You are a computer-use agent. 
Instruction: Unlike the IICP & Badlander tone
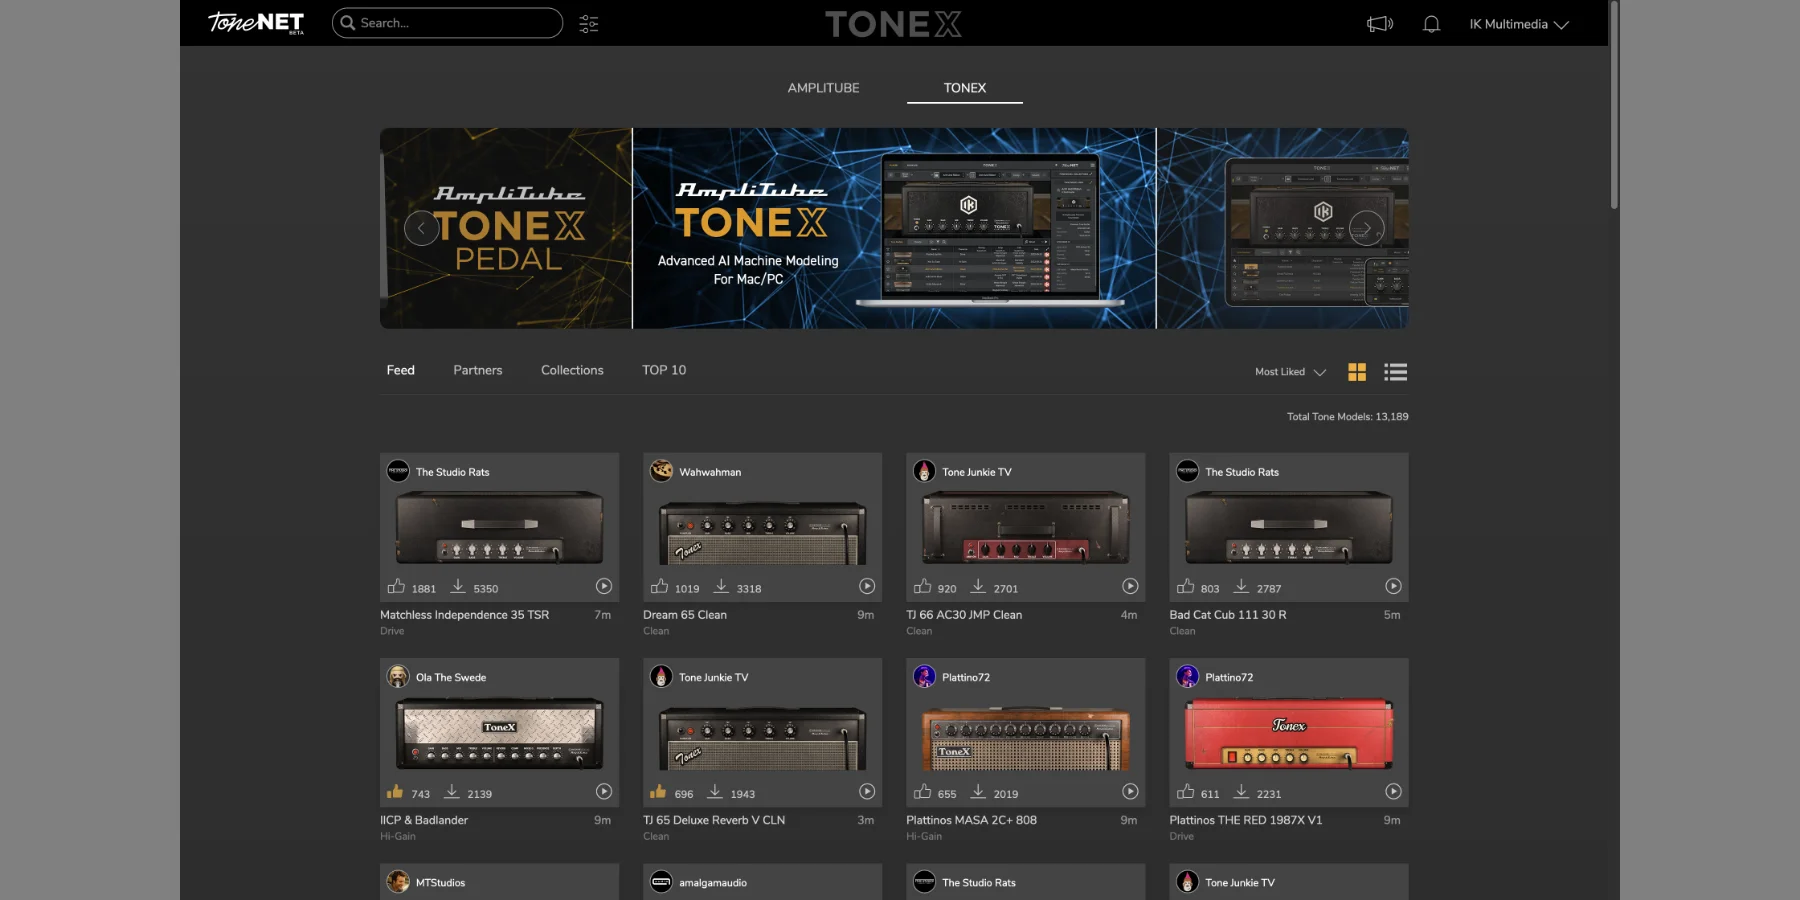point(395,792)
